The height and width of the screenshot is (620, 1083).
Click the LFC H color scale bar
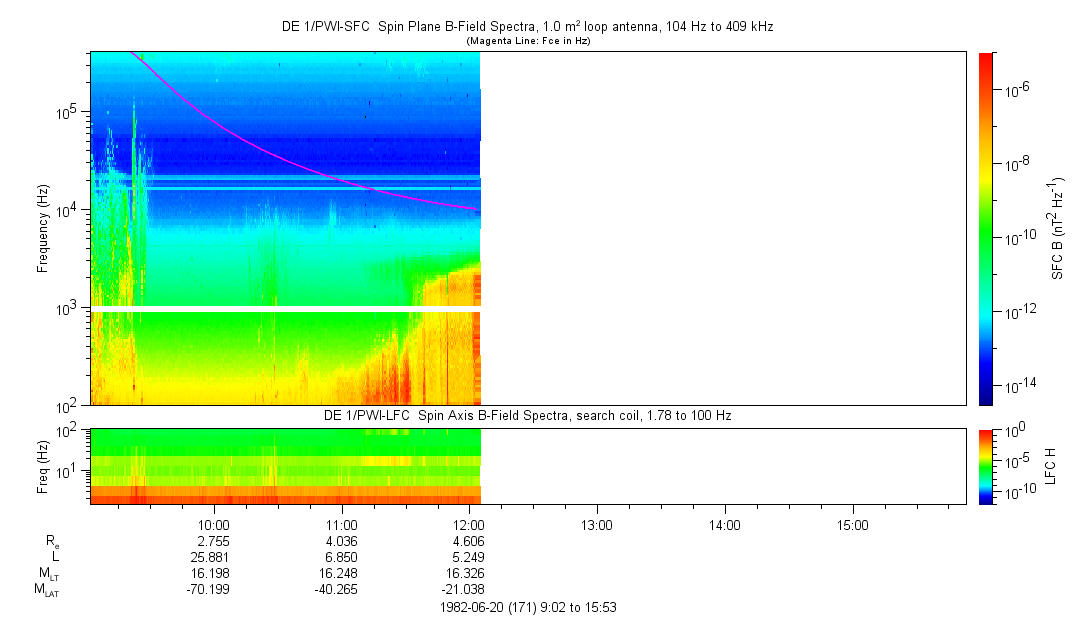[985, 466]
